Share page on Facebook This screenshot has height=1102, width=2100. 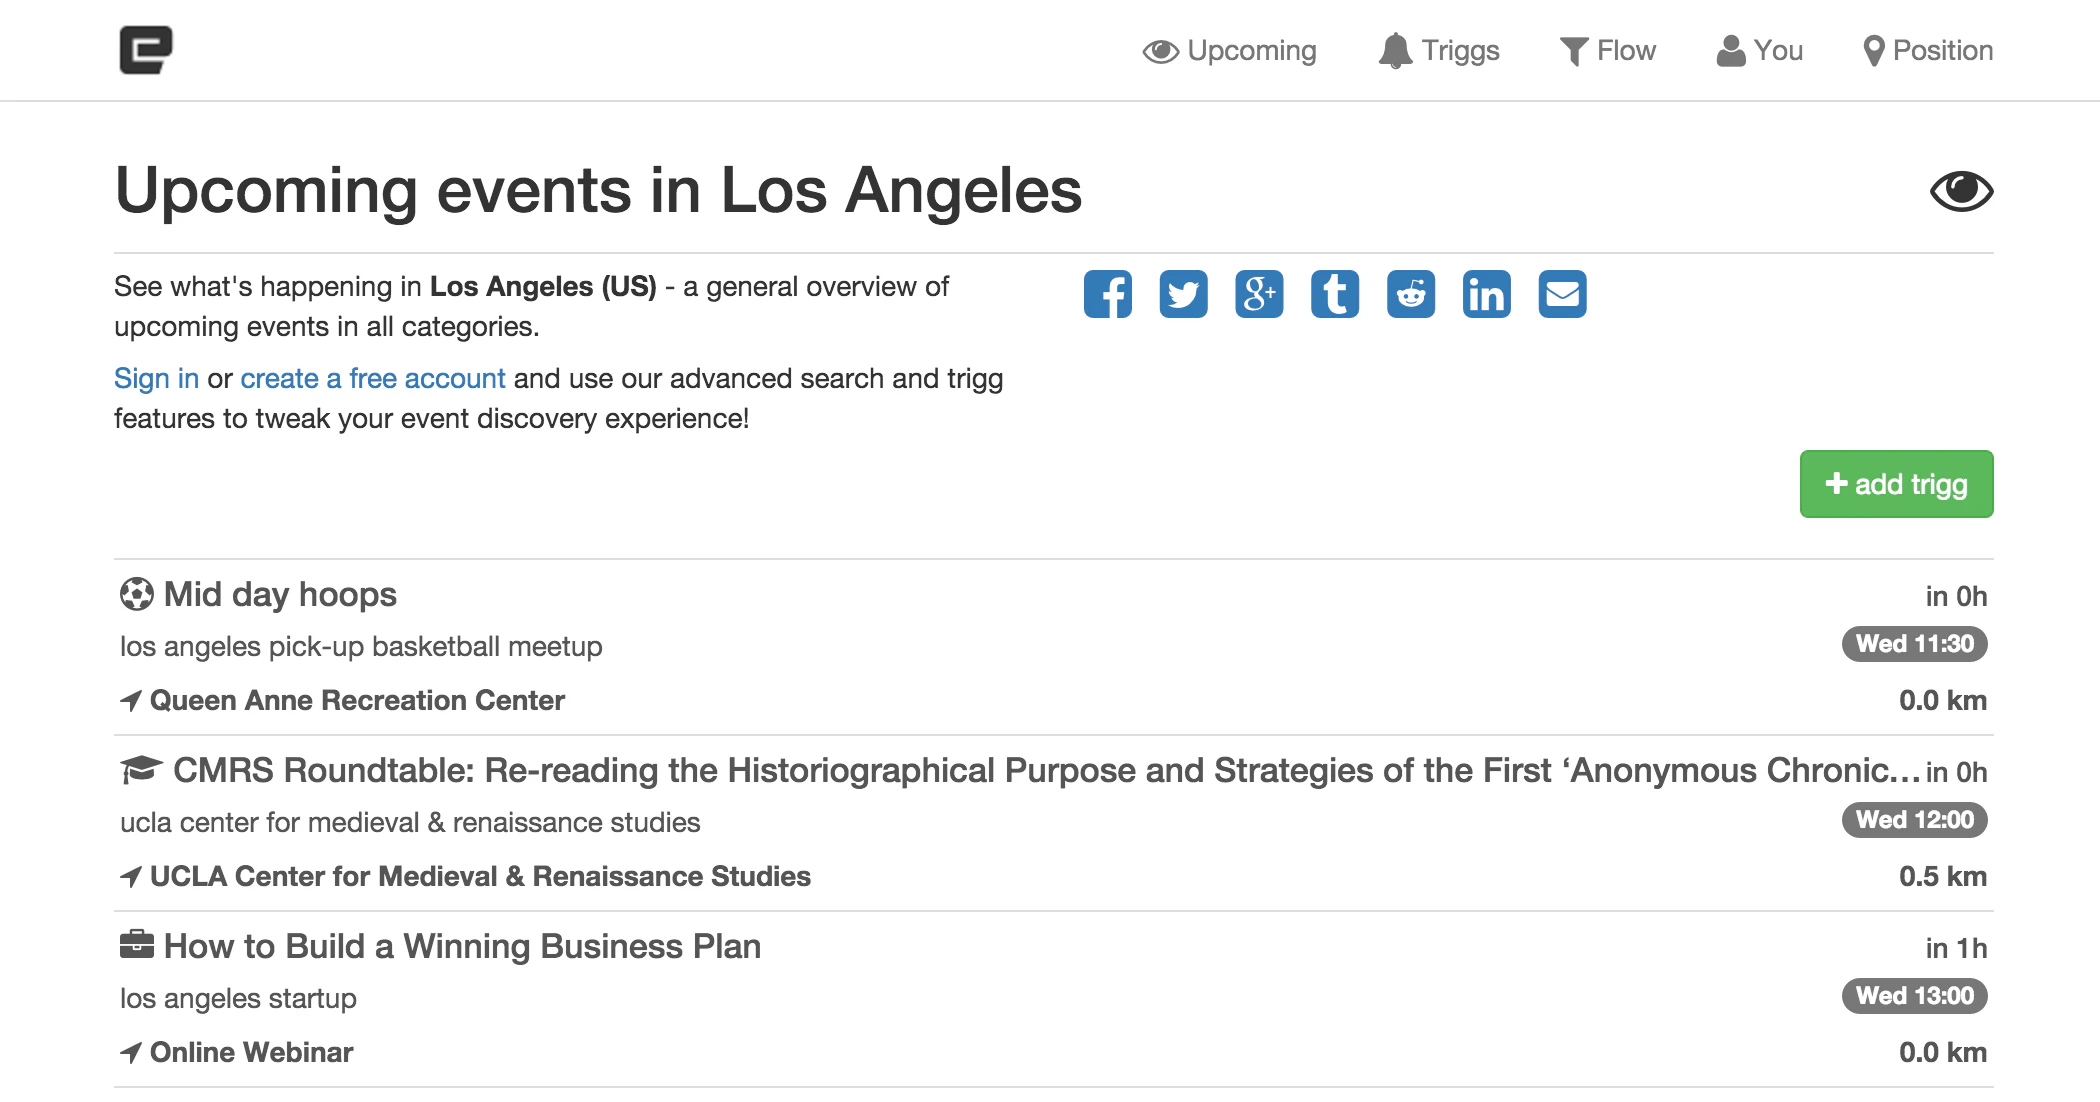pos(1107,294)
